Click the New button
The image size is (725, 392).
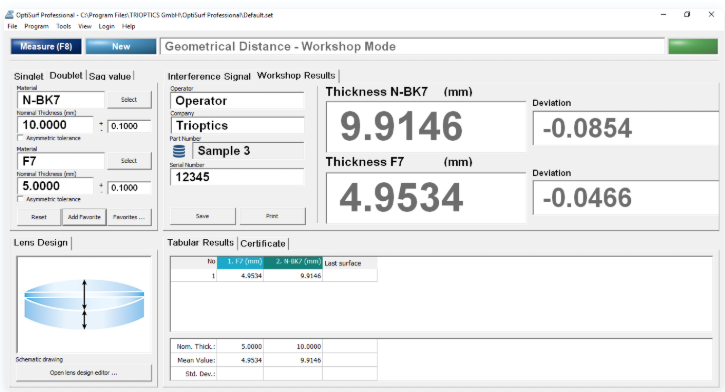pyautogui.click(x=121, y=46)
